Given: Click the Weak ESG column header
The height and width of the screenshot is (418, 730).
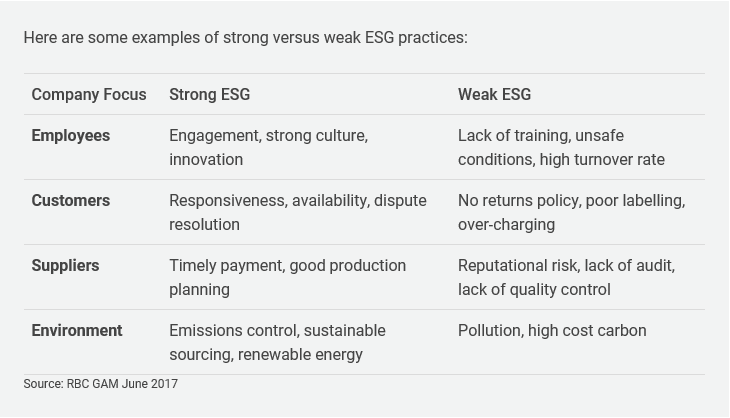Looking at the screenshot, I should pyautogui.click(x=494, y=95).
